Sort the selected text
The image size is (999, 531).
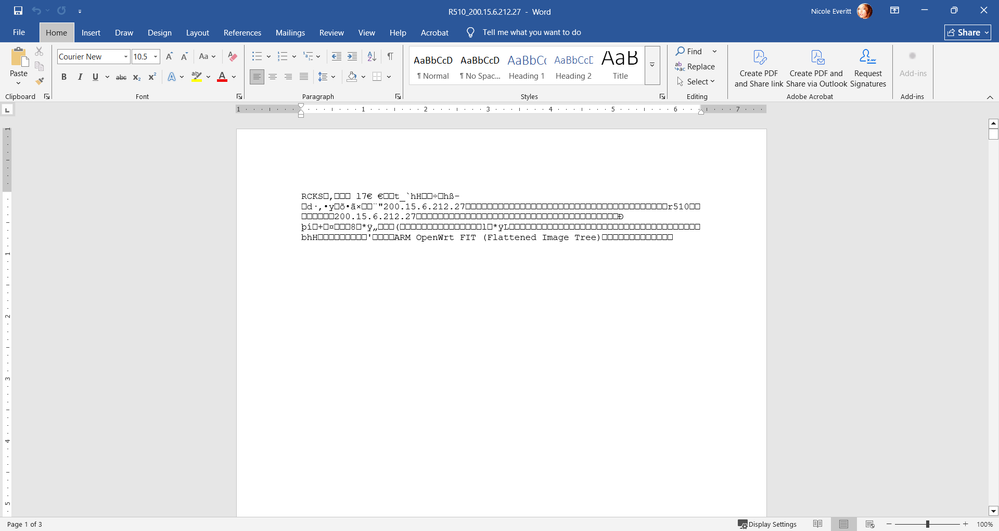point(371,57)
